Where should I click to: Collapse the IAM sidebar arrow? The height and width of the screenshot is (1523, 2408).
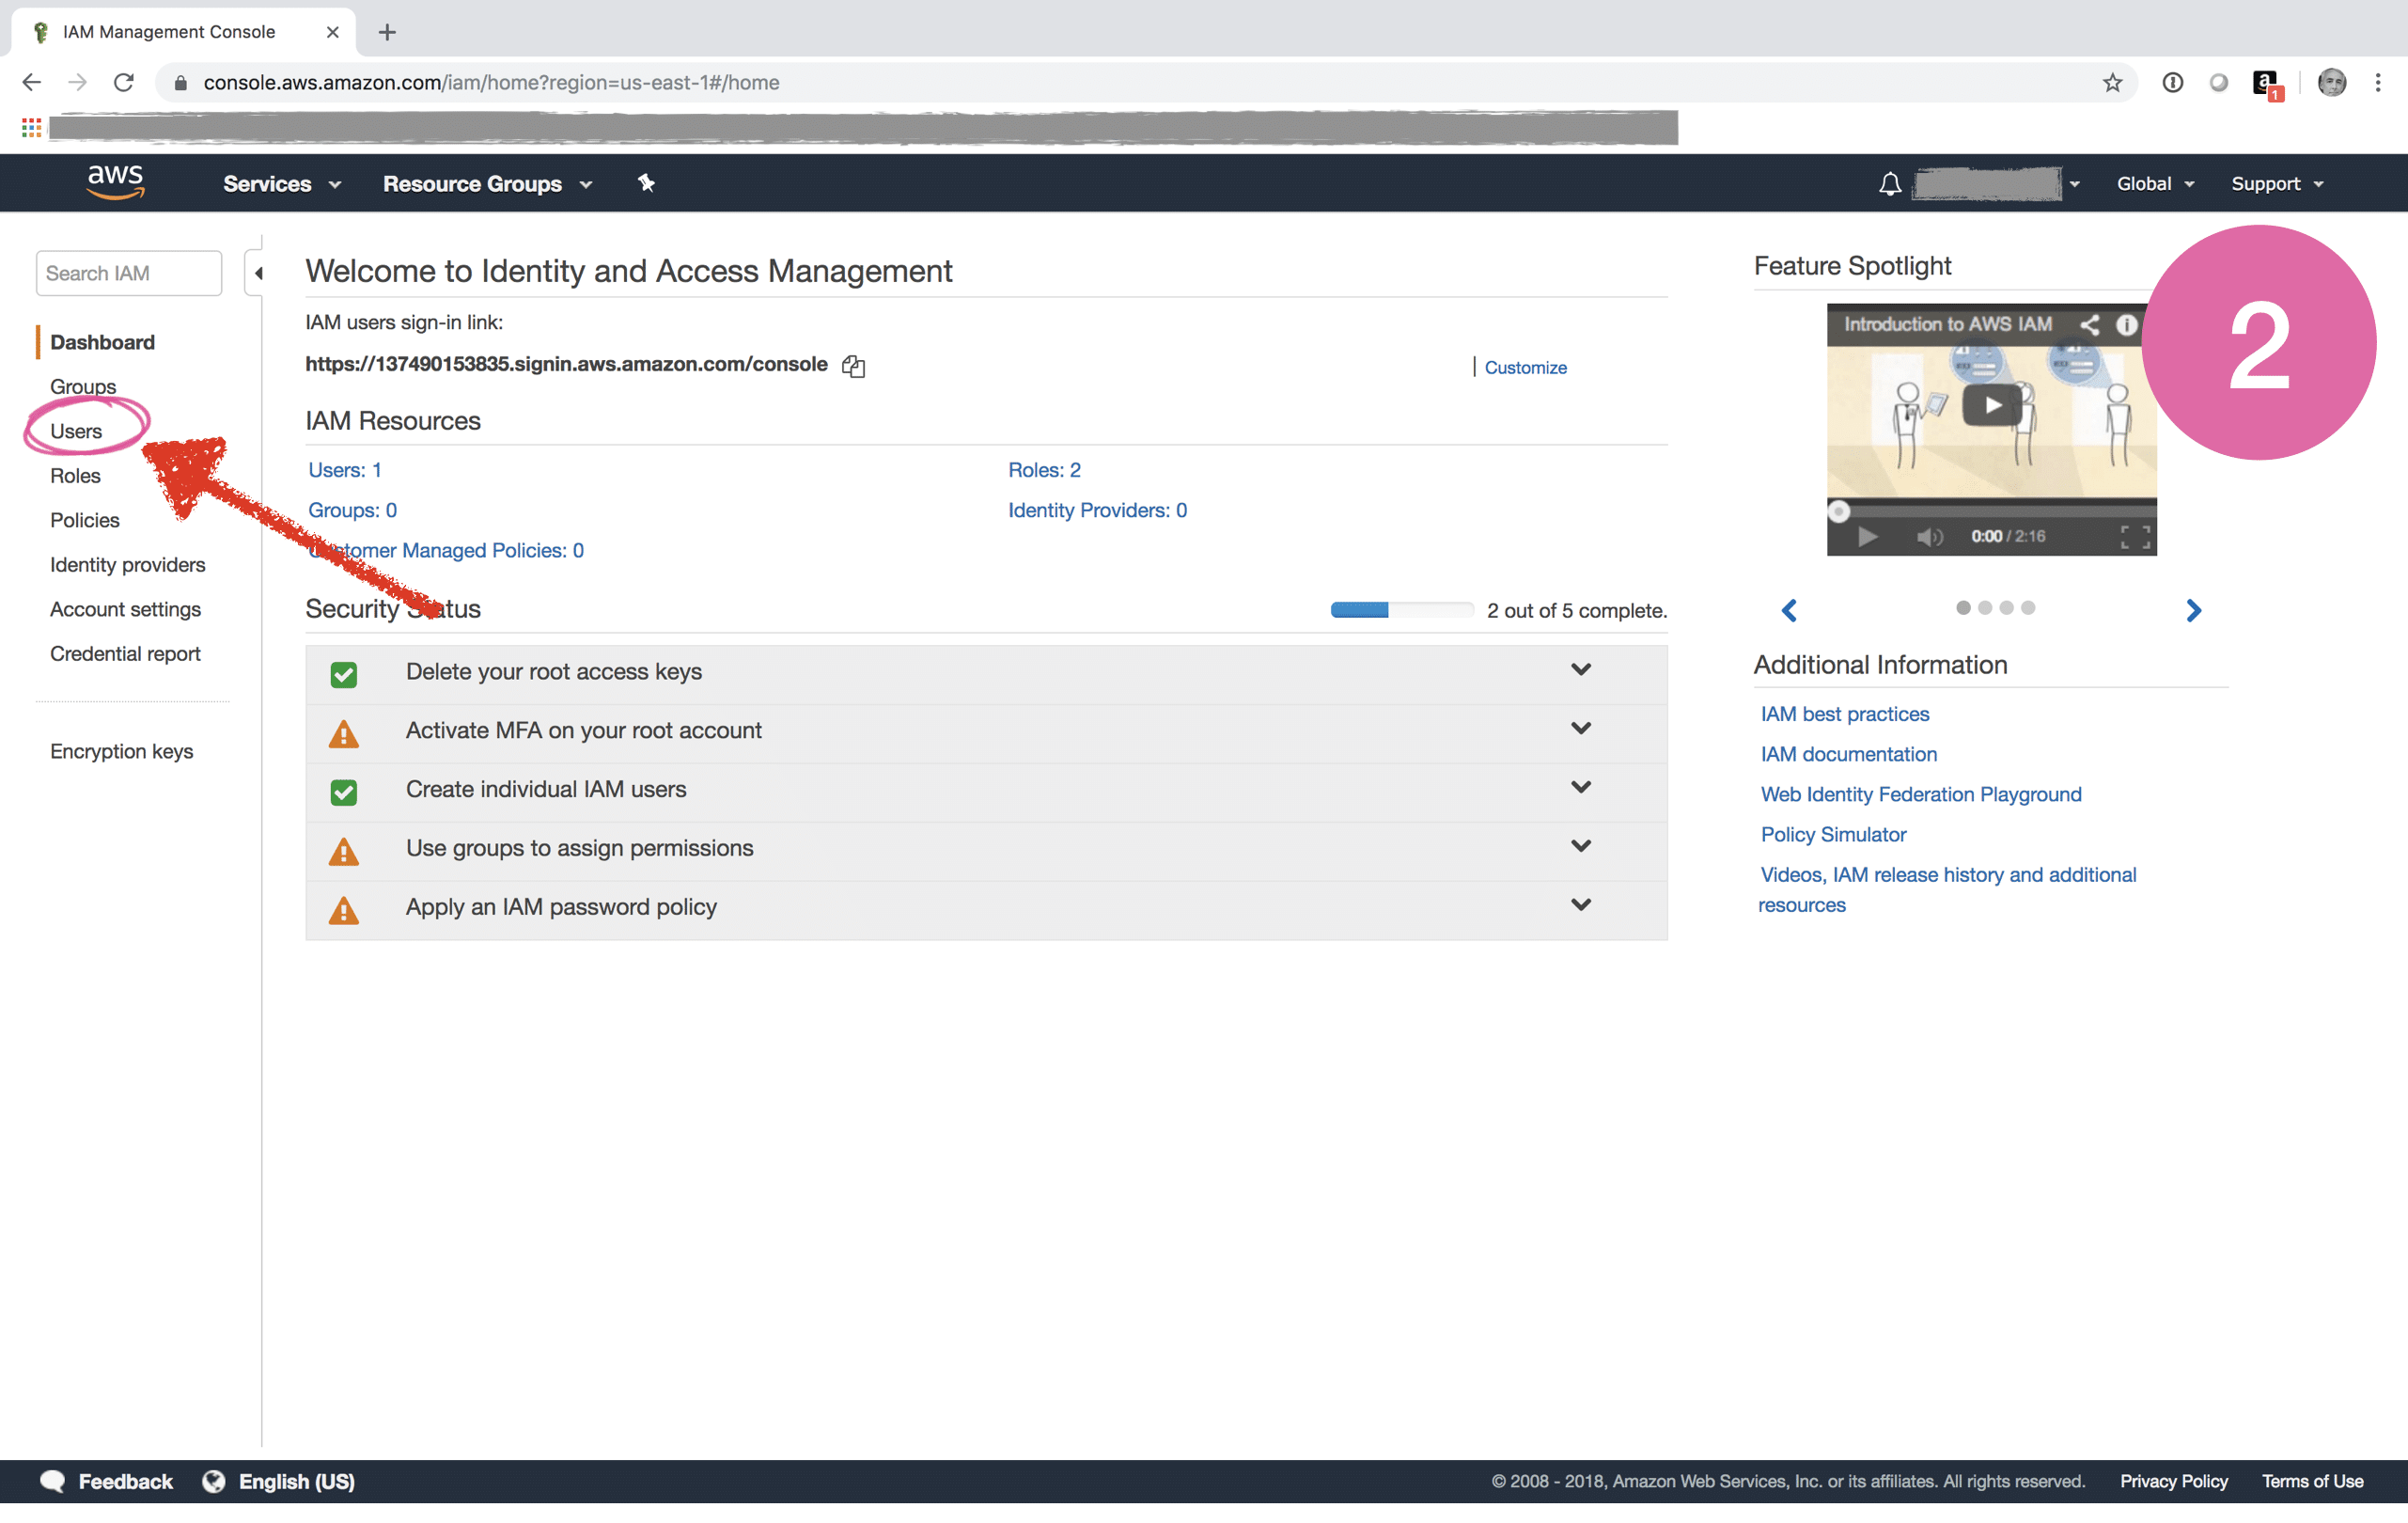click(257, 273)
